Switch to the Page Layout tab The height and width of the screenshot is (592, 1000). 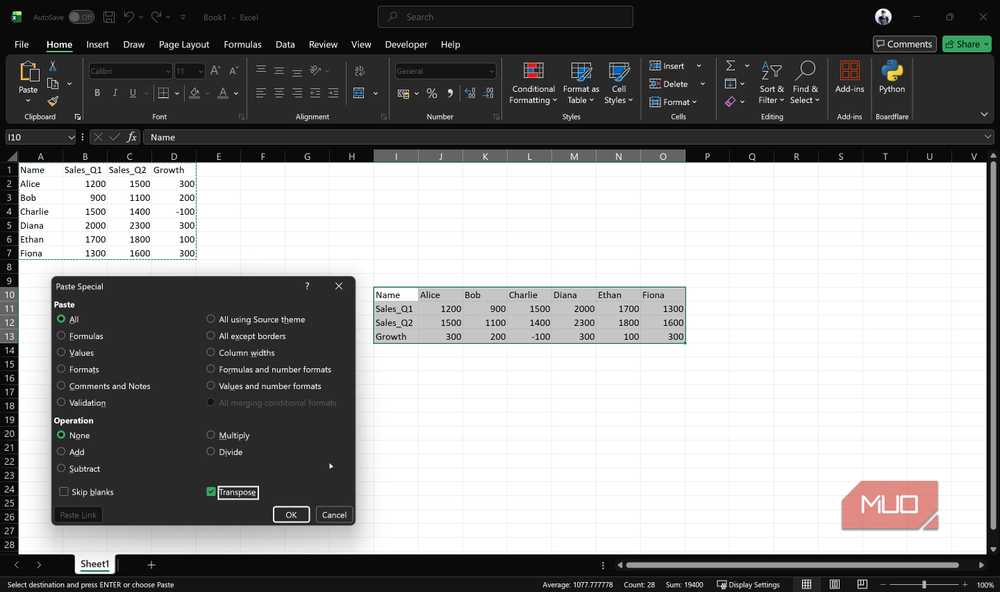(x=184, y=44)
